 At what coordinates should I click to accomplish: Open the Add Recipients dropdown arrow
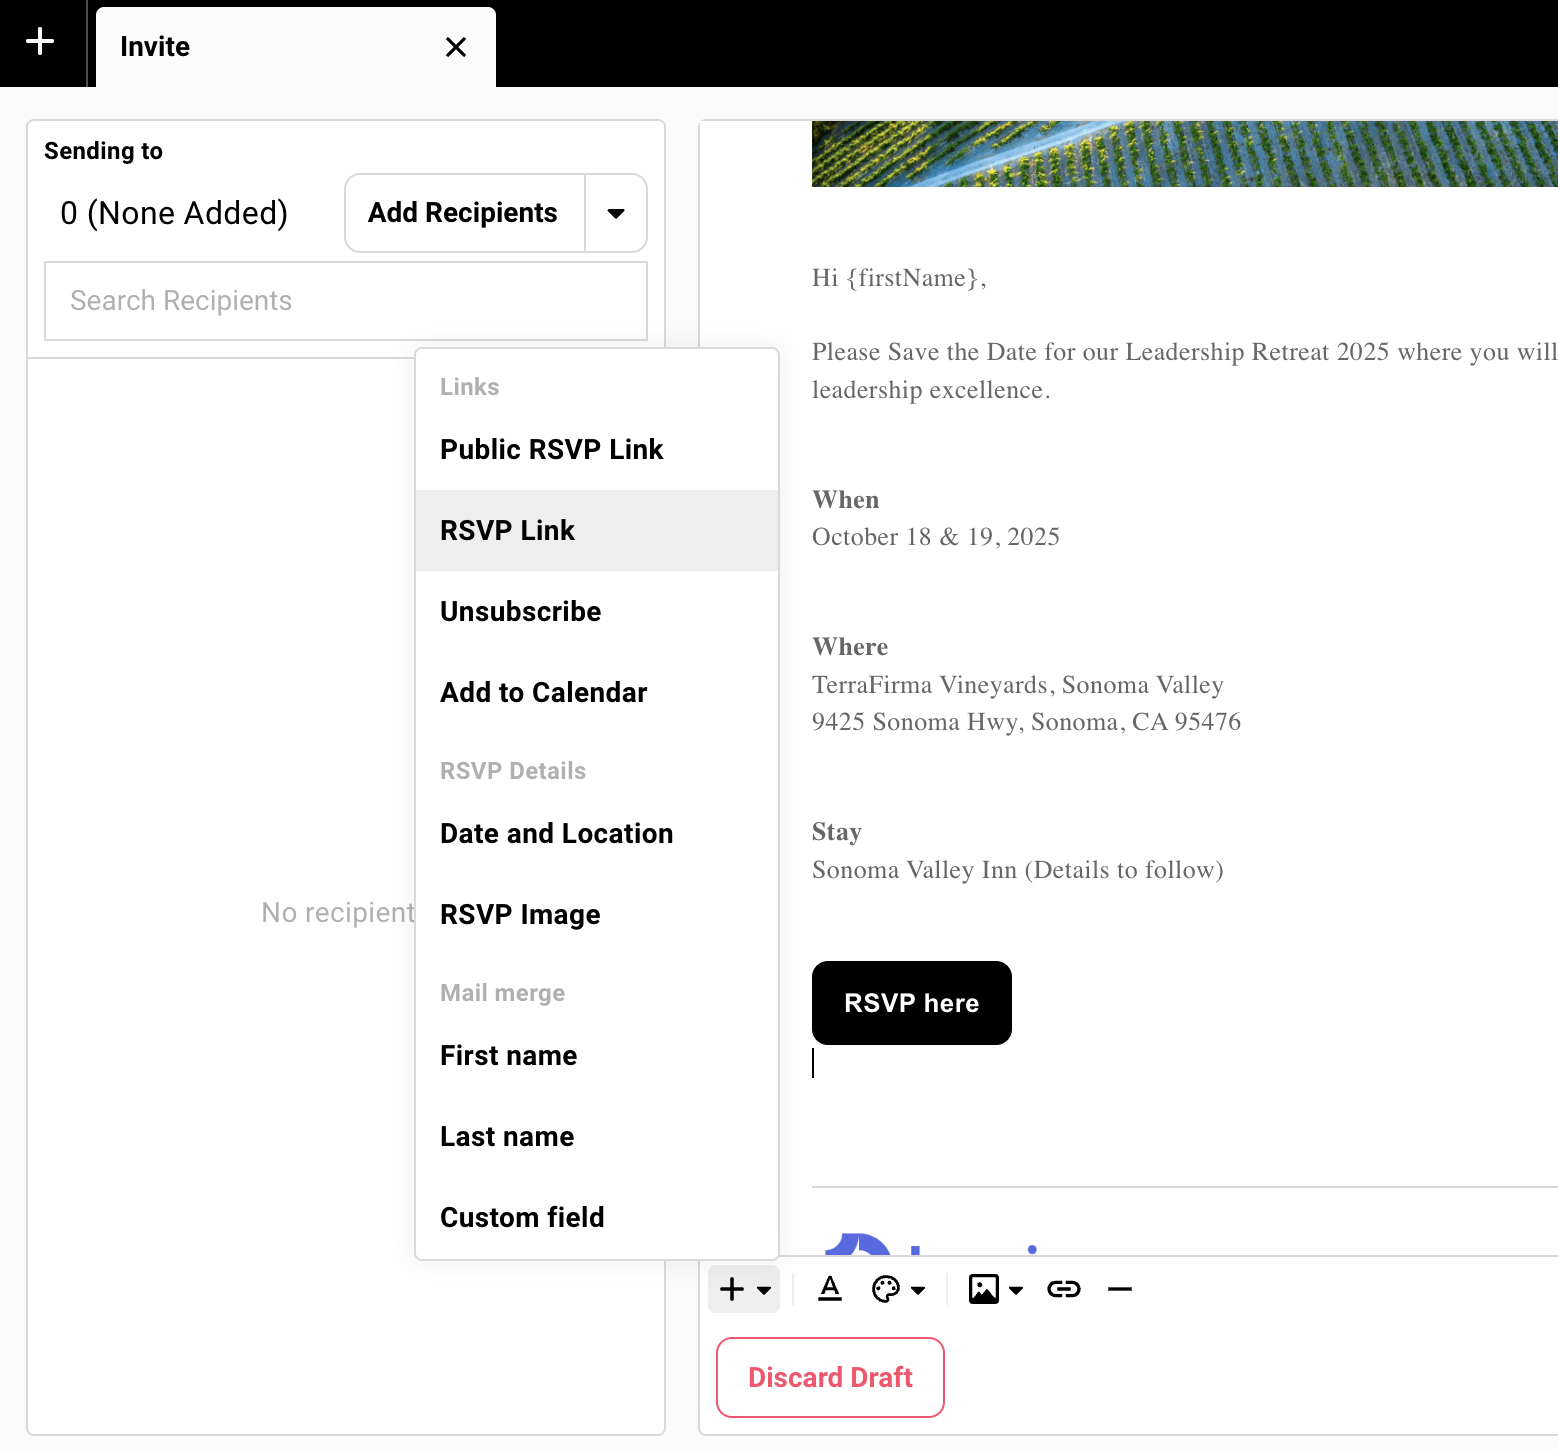(x=616, y=212)
